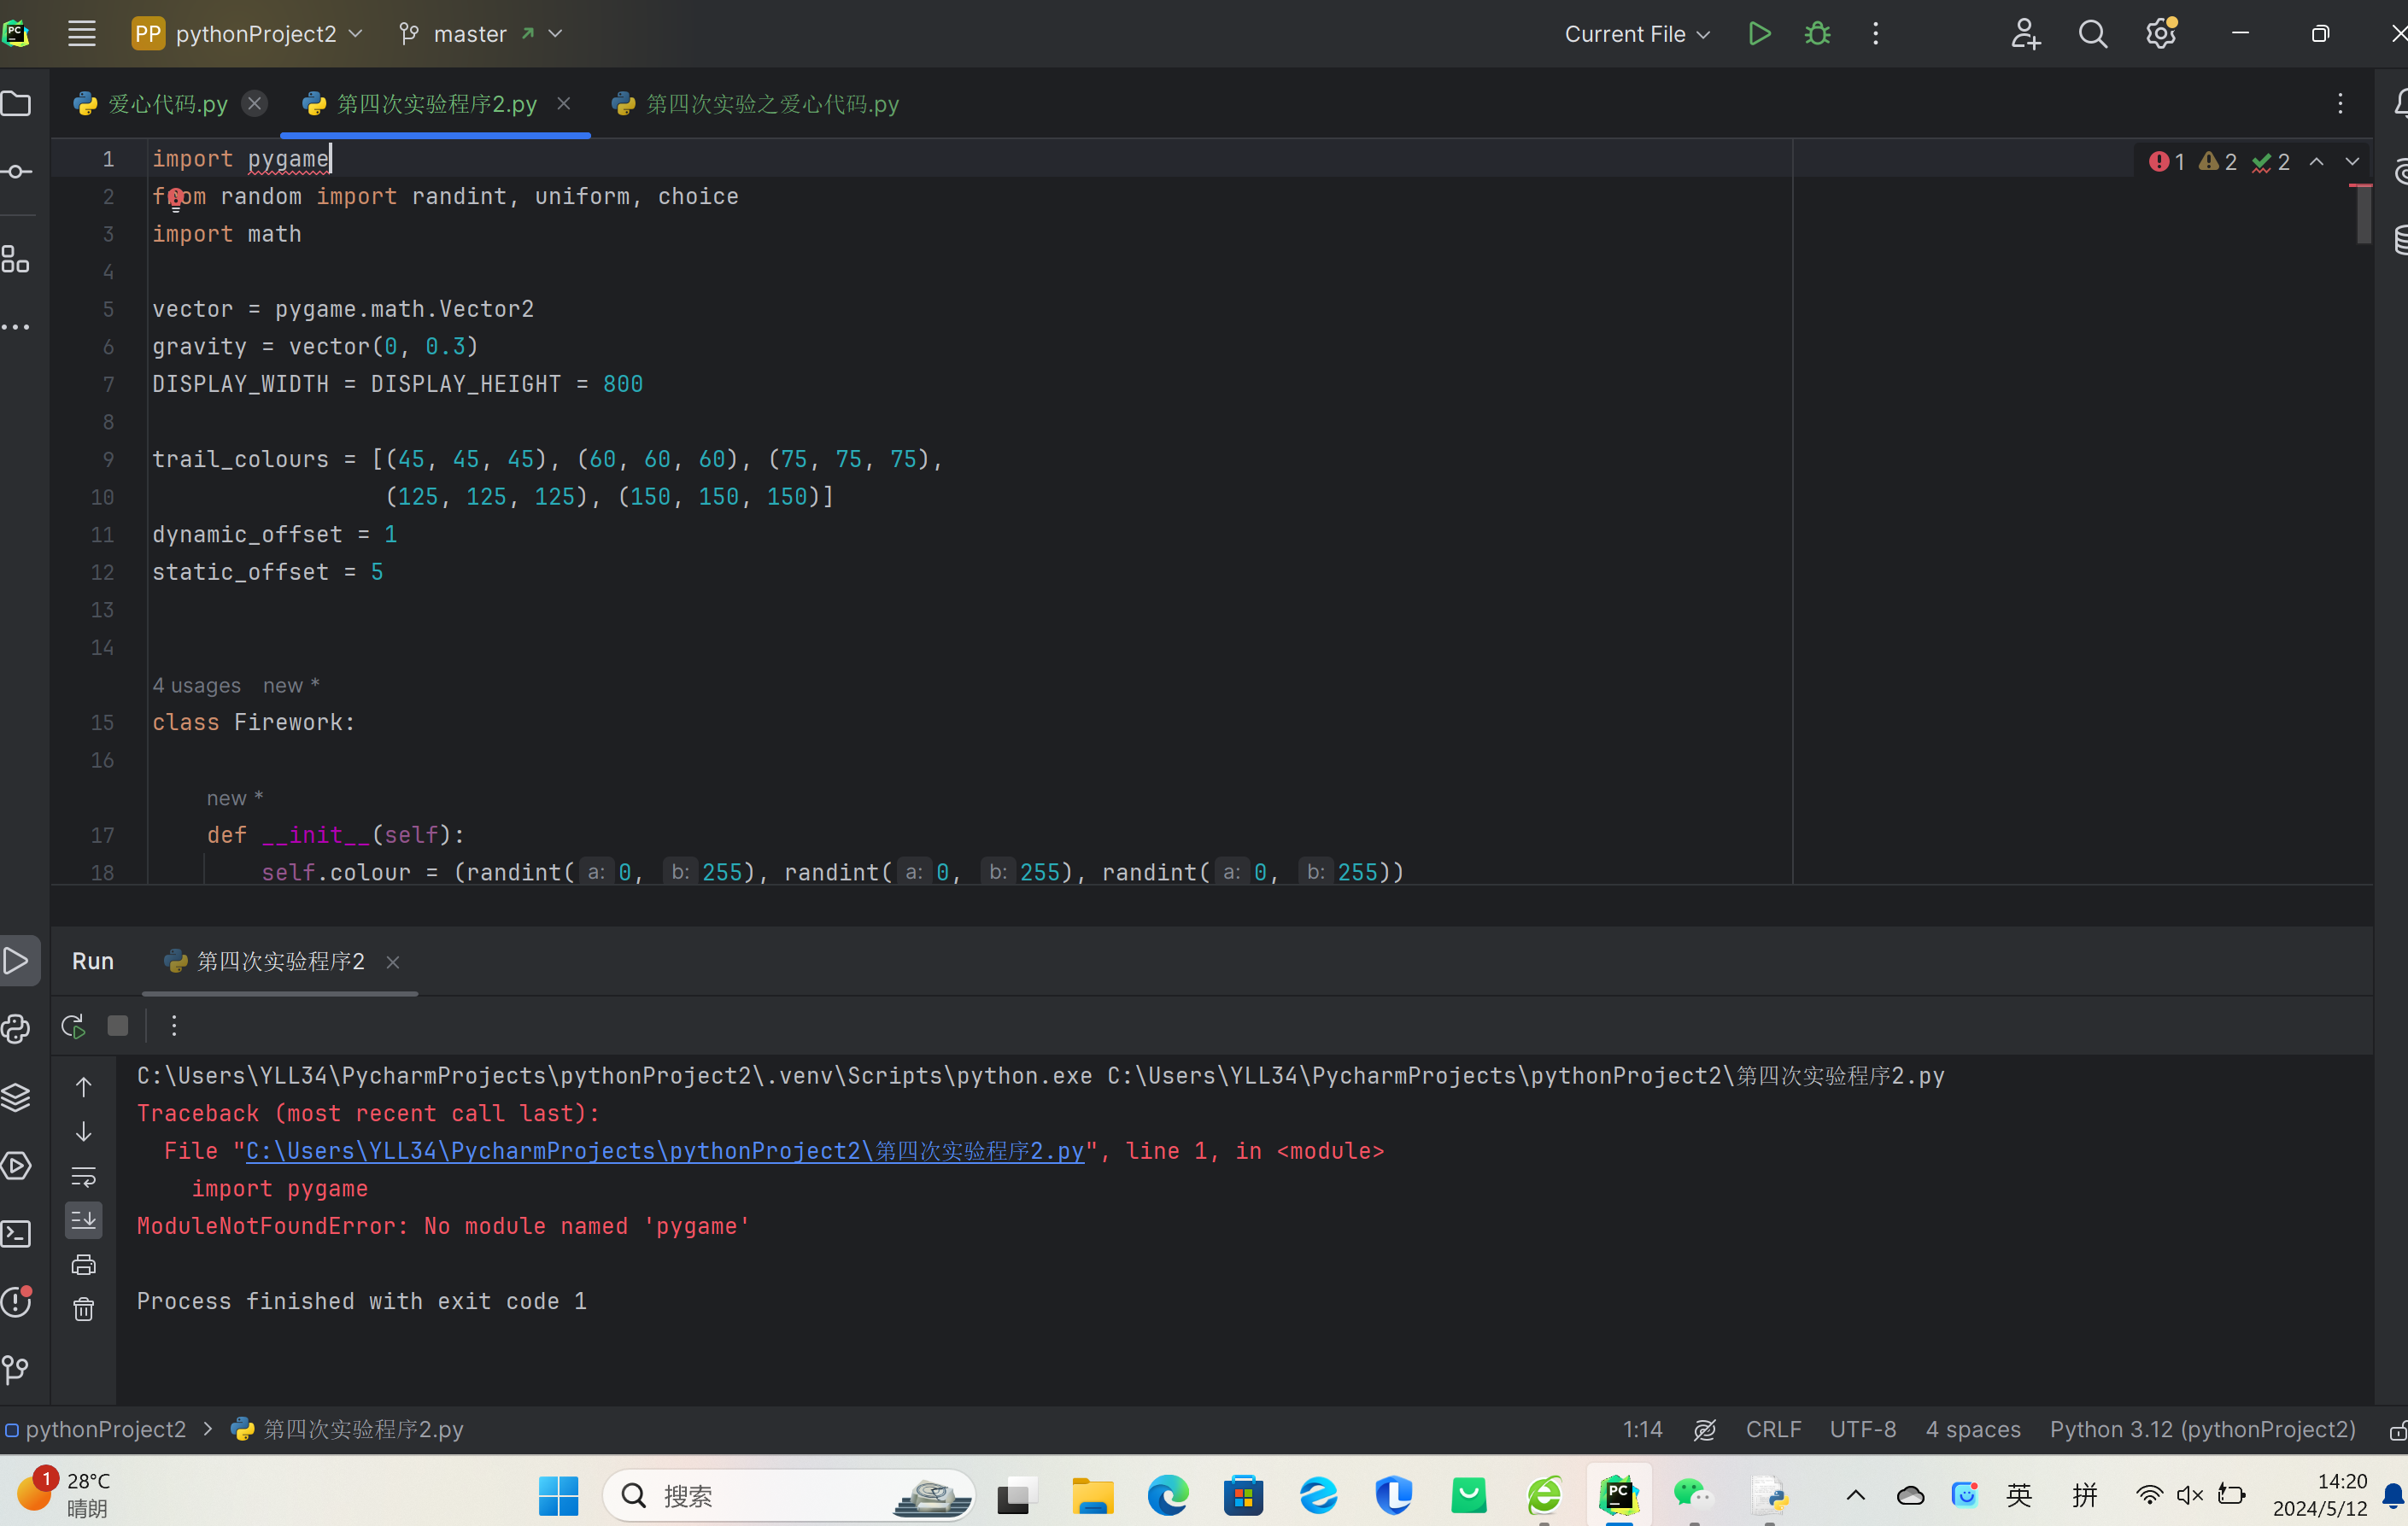Open weather widget showing 28°C
This screenshot has width=2408, height=1526.
tap(62, 1494)
